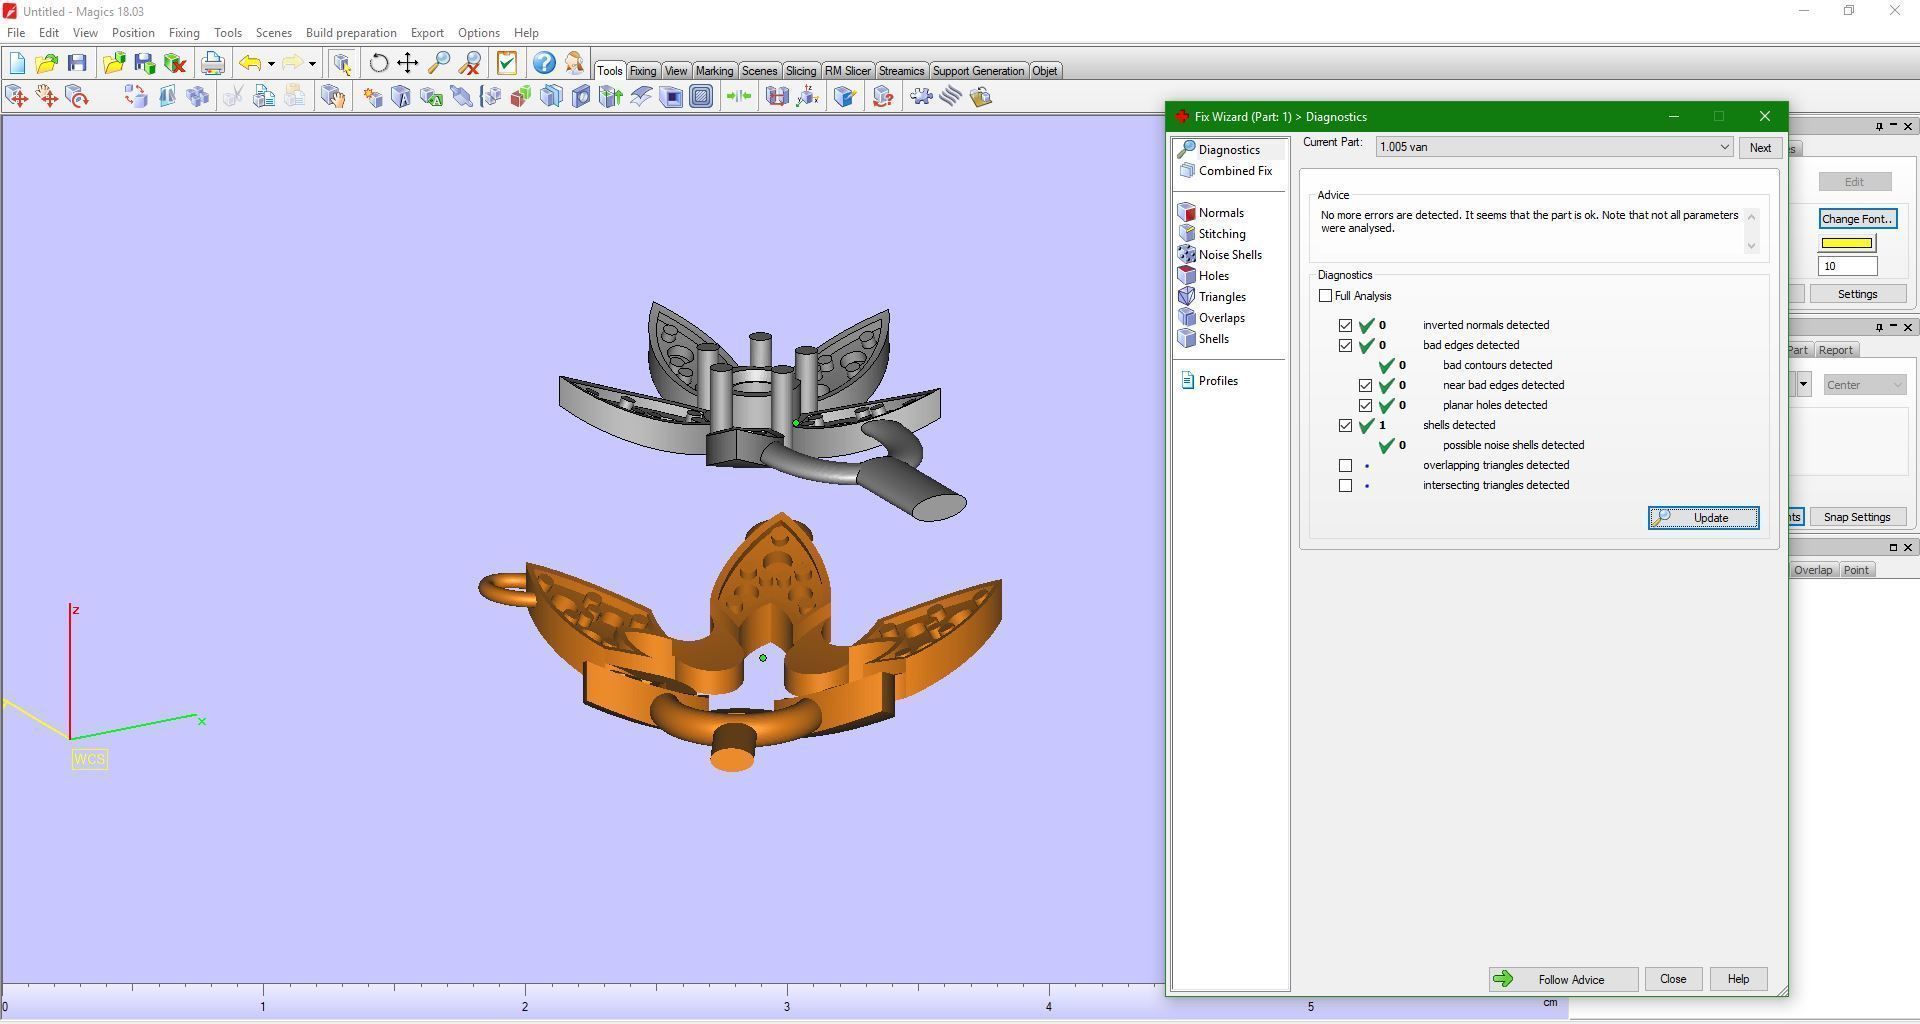Click the Change Font.. button
Screen dimensions: 1920x1024
click(x=1857, y=219)
